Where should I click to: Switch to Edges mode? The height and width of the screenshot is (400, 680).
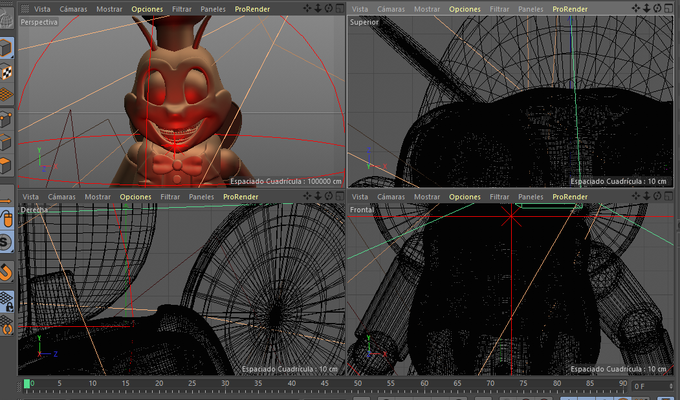(6, 142)
